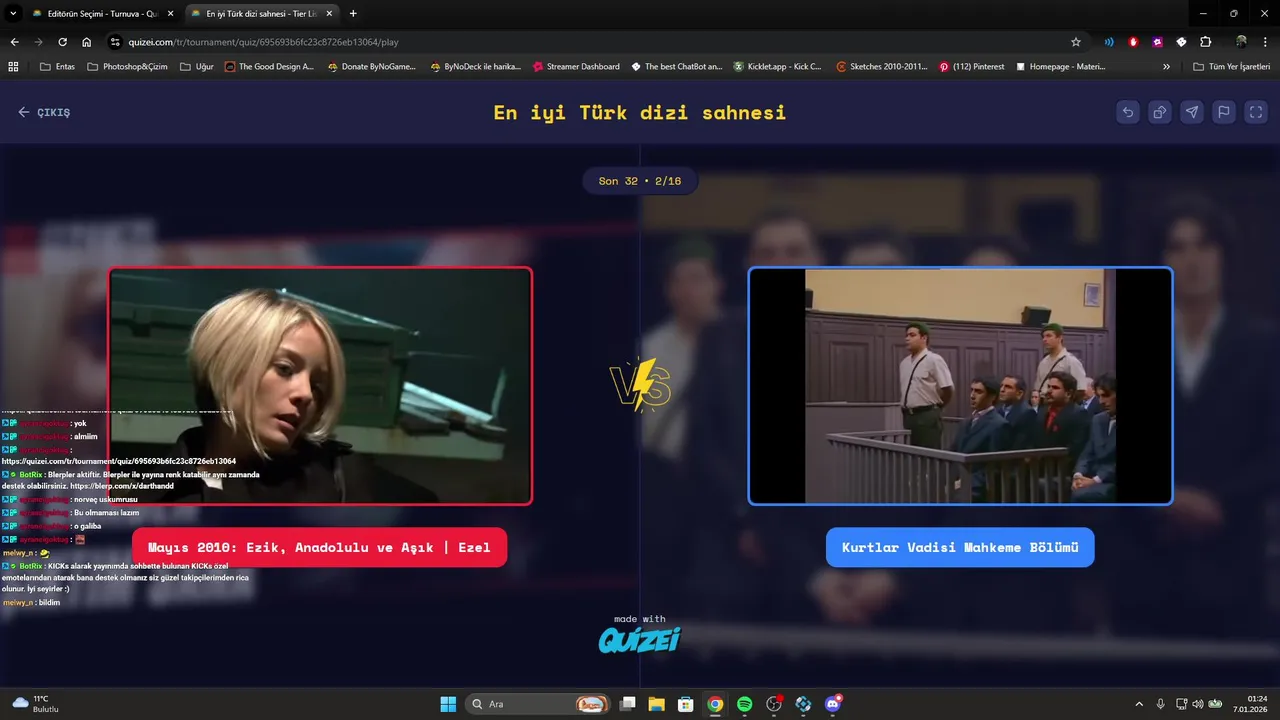The height and width of the screenshot is (720, 1280).
Task: Click the microphone tray icon
Action: [x=1160, y=704]
